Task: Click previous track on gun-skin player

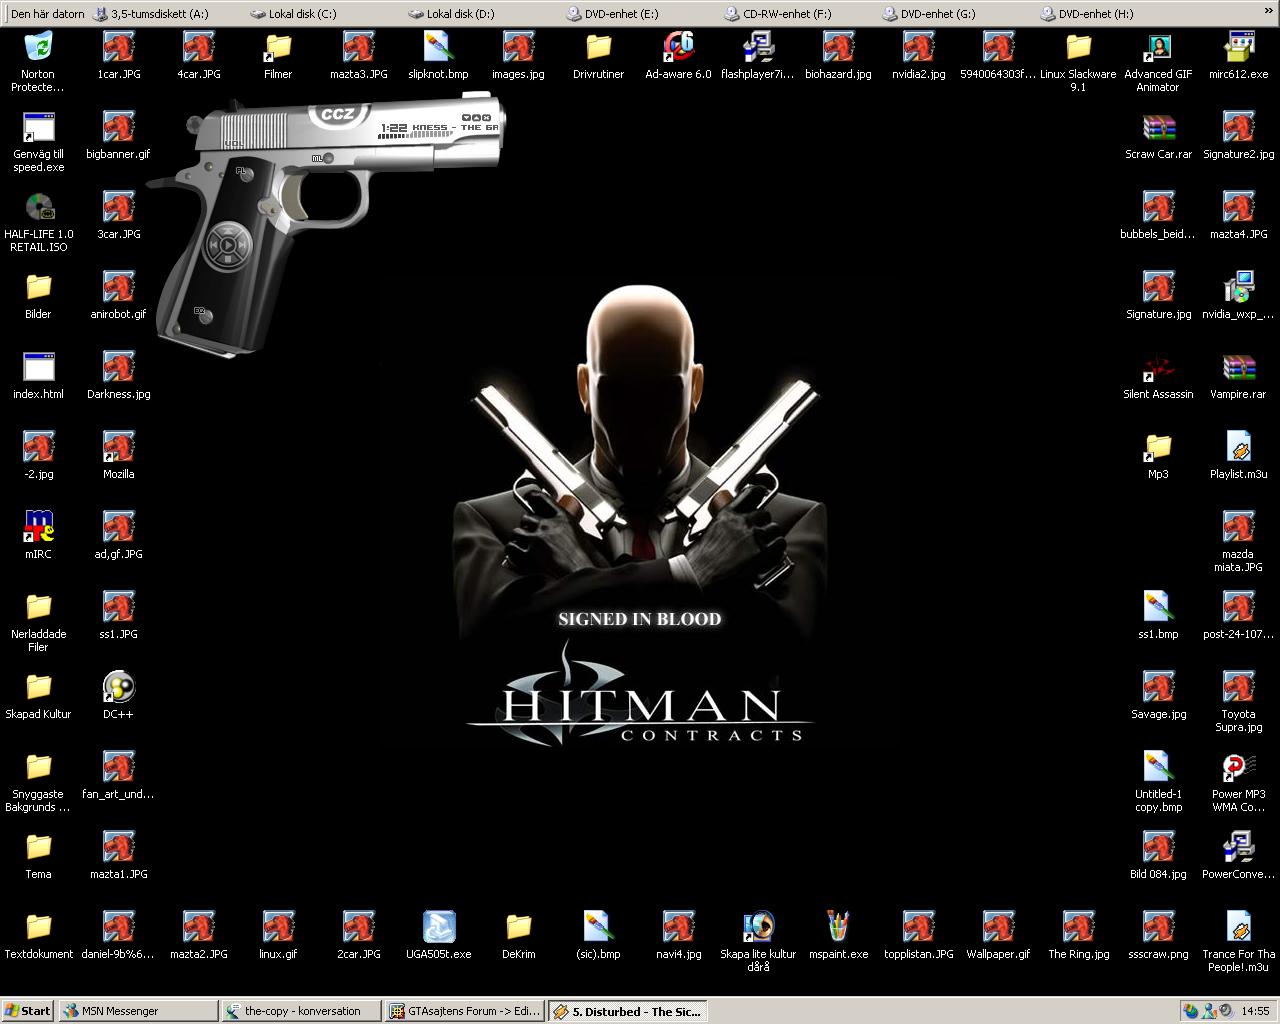Action: (214, 245)
